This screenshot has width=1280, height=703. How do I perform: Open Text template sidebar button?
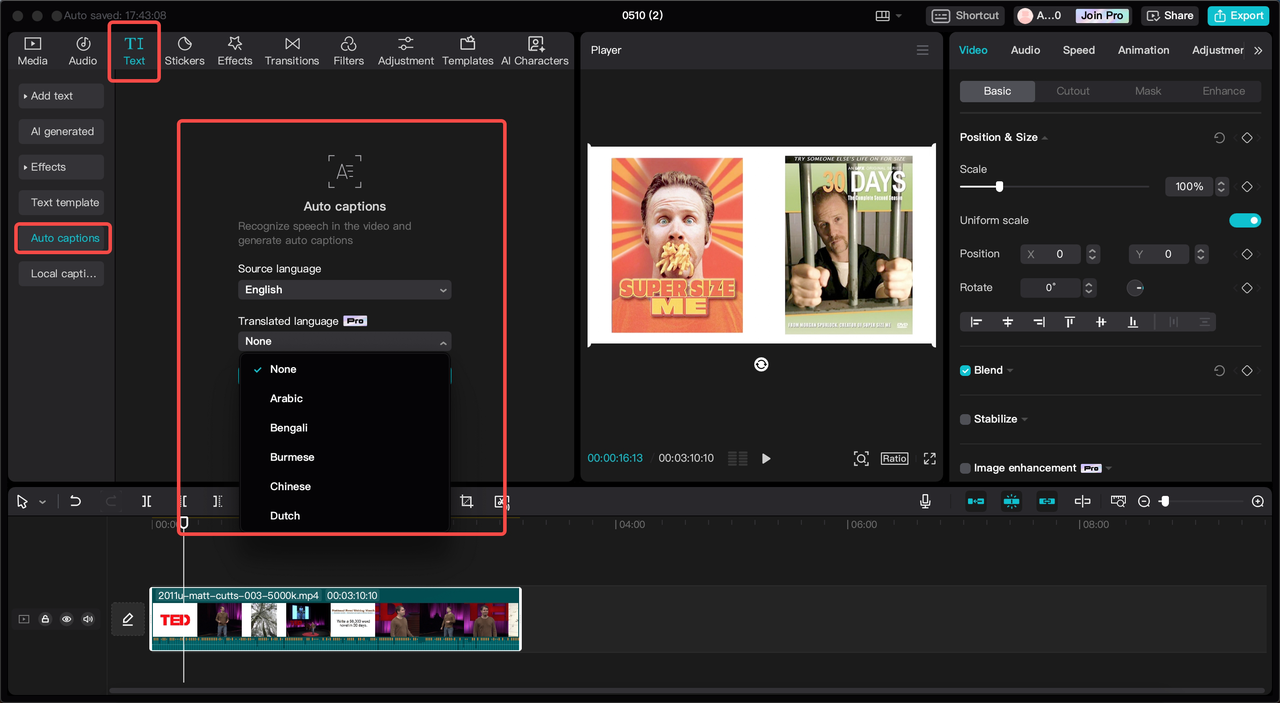coord(61,202)
